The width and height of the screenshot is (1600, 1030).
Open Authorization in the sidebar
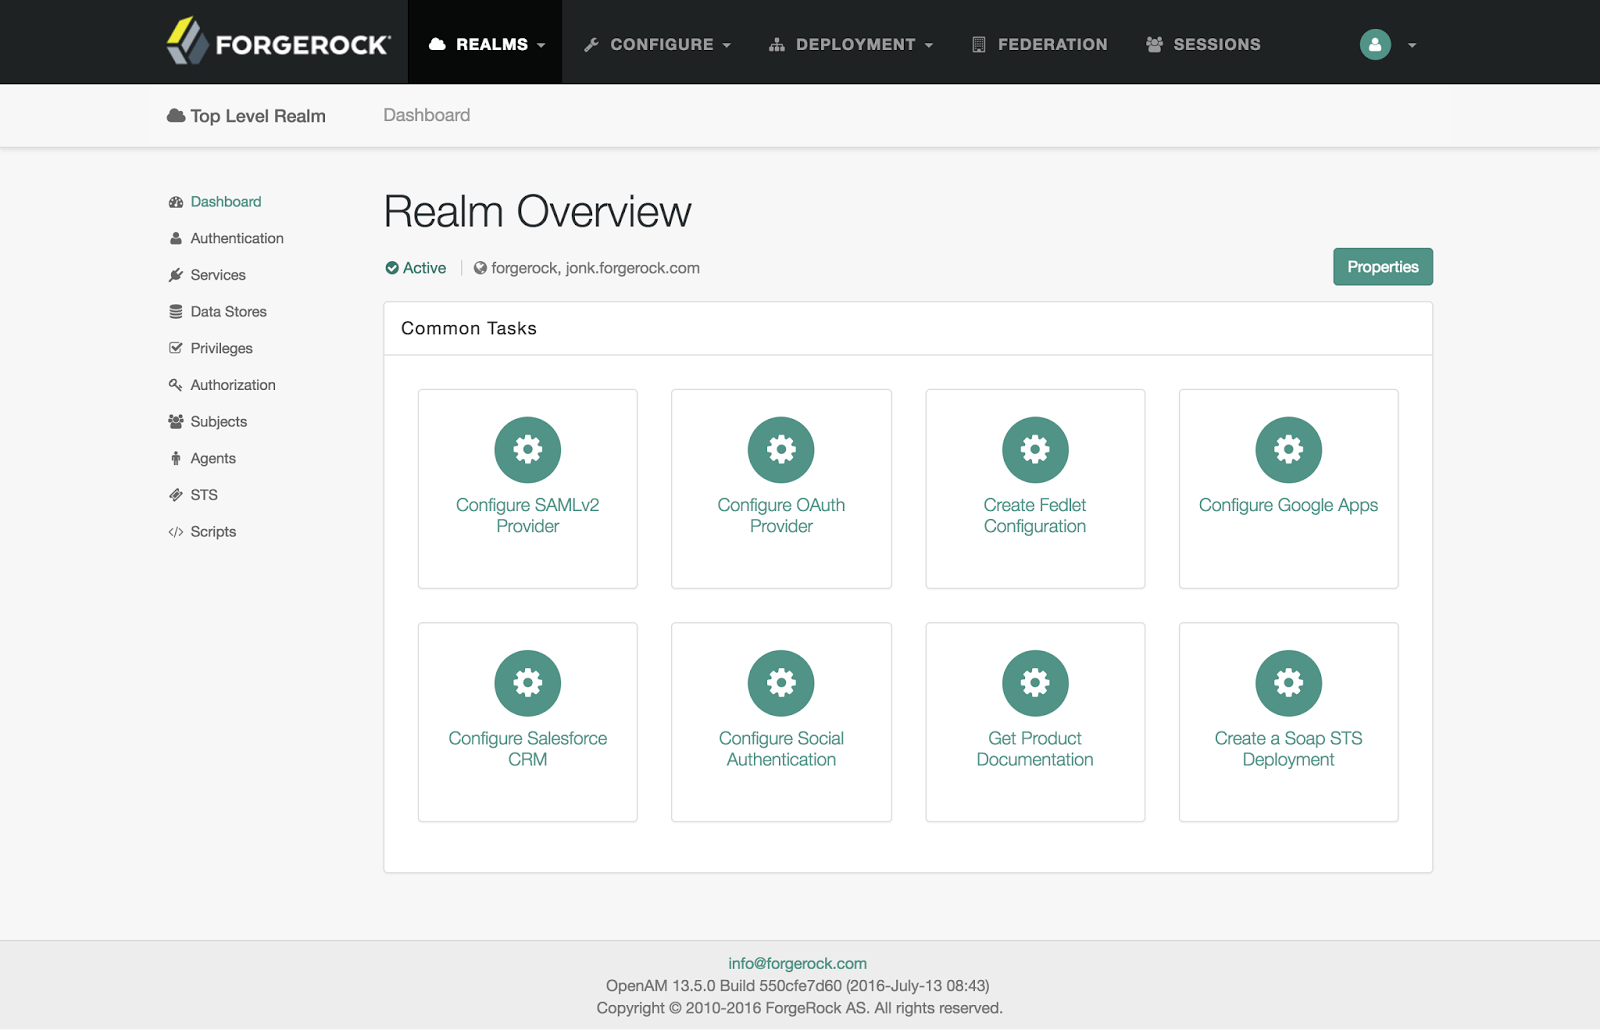(x=233, y=385)
